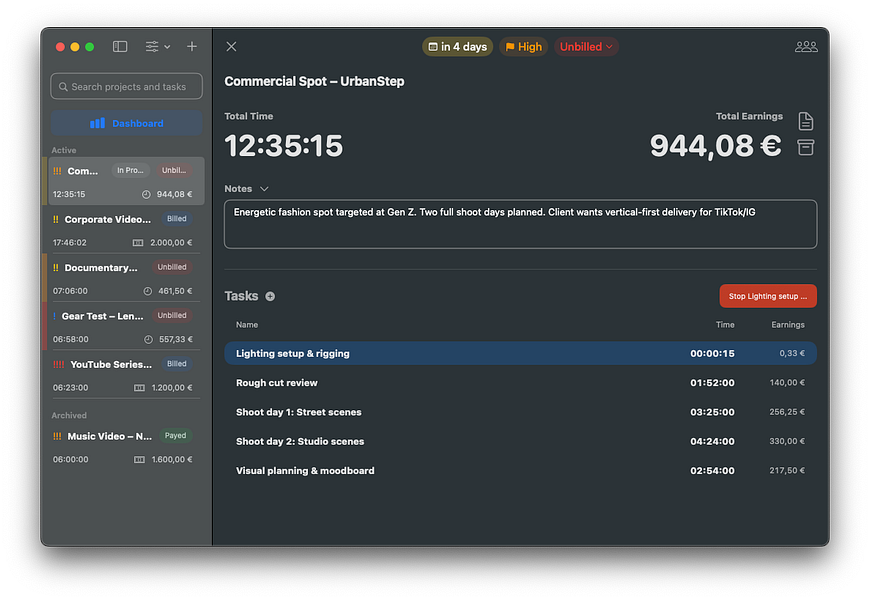Focus the Search projects and tasks field
870x600 pixels.
(x=127, y=87)
